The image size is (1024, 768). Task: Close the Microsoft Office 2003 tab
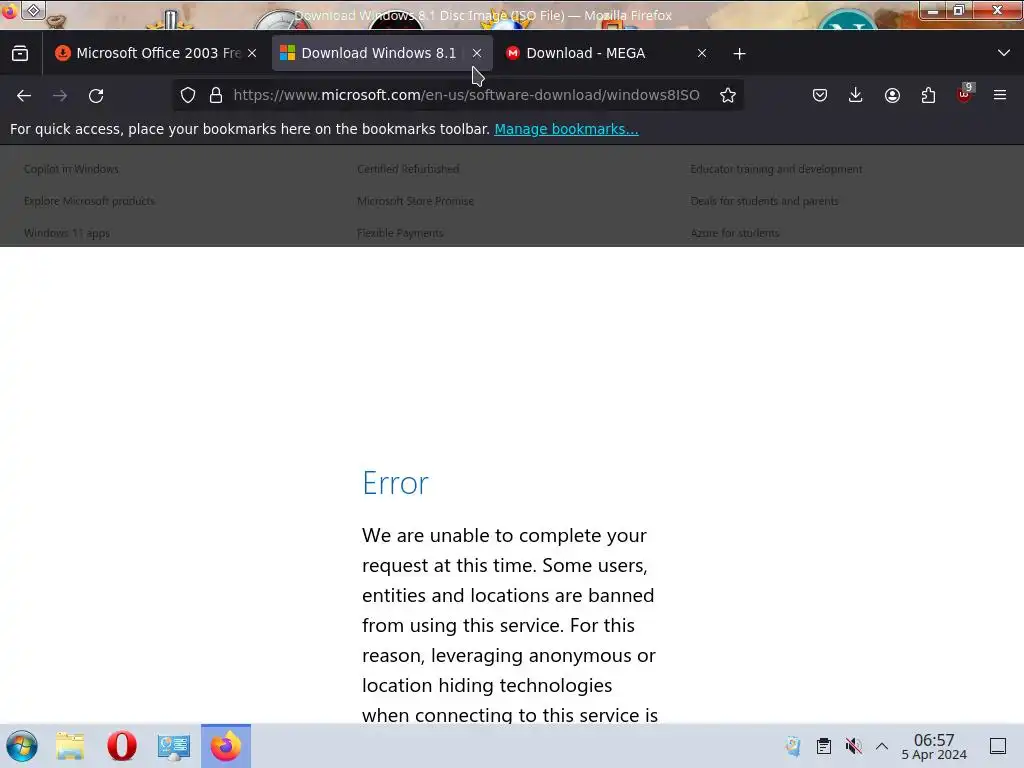pyautogui.click(x=252, y=54)
